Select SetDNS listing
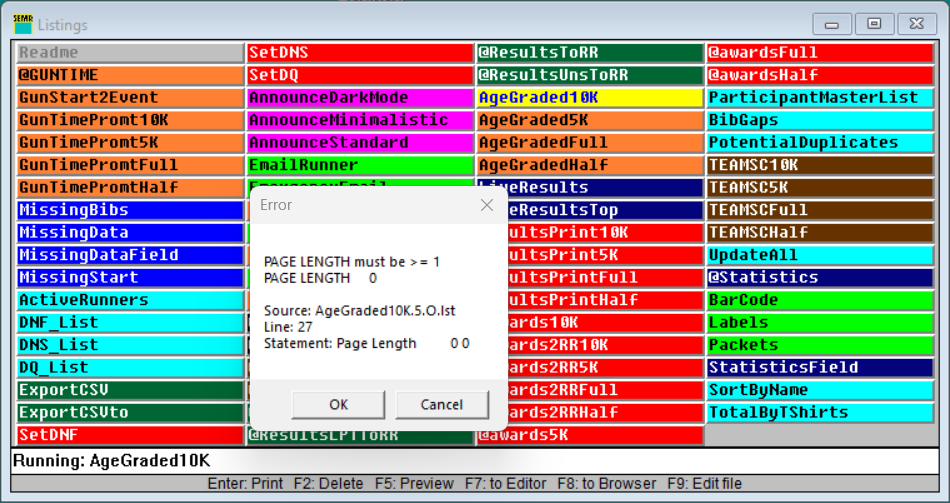The height and width of the screenshot is (503, 950). (360, 53)
